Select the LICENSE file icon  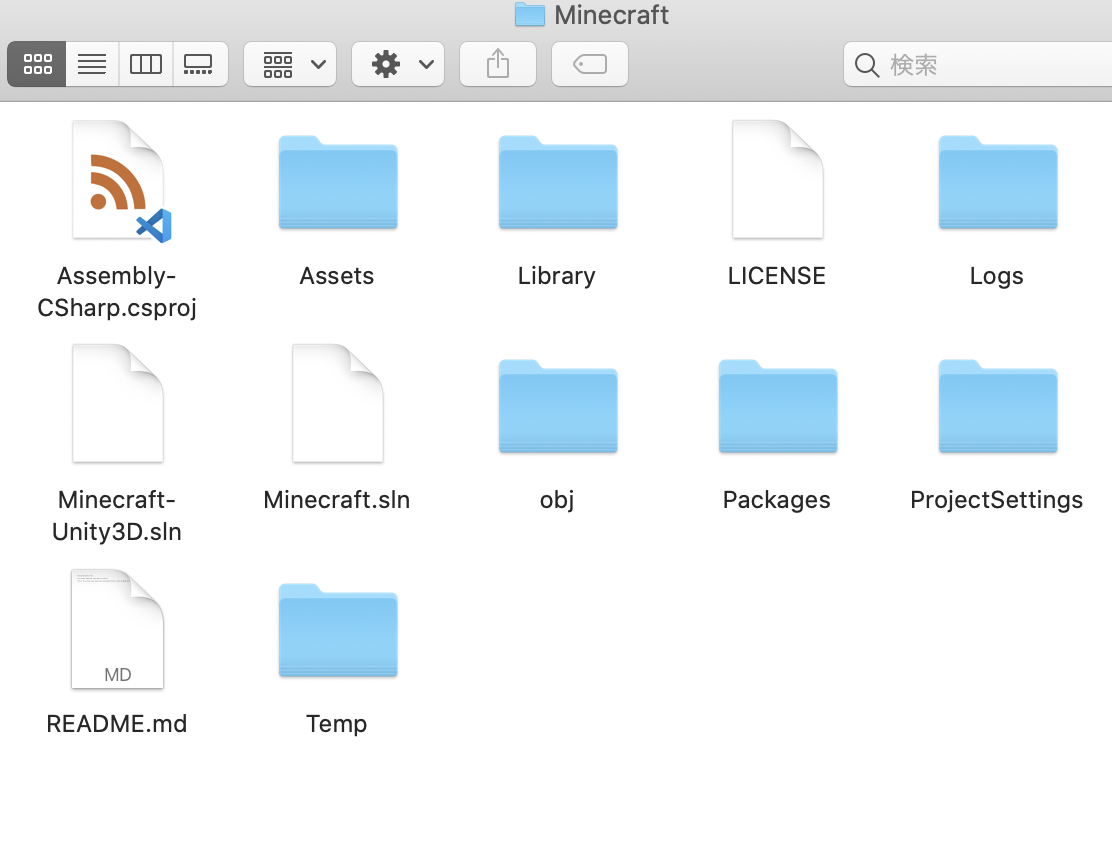(x=778, y=179)
